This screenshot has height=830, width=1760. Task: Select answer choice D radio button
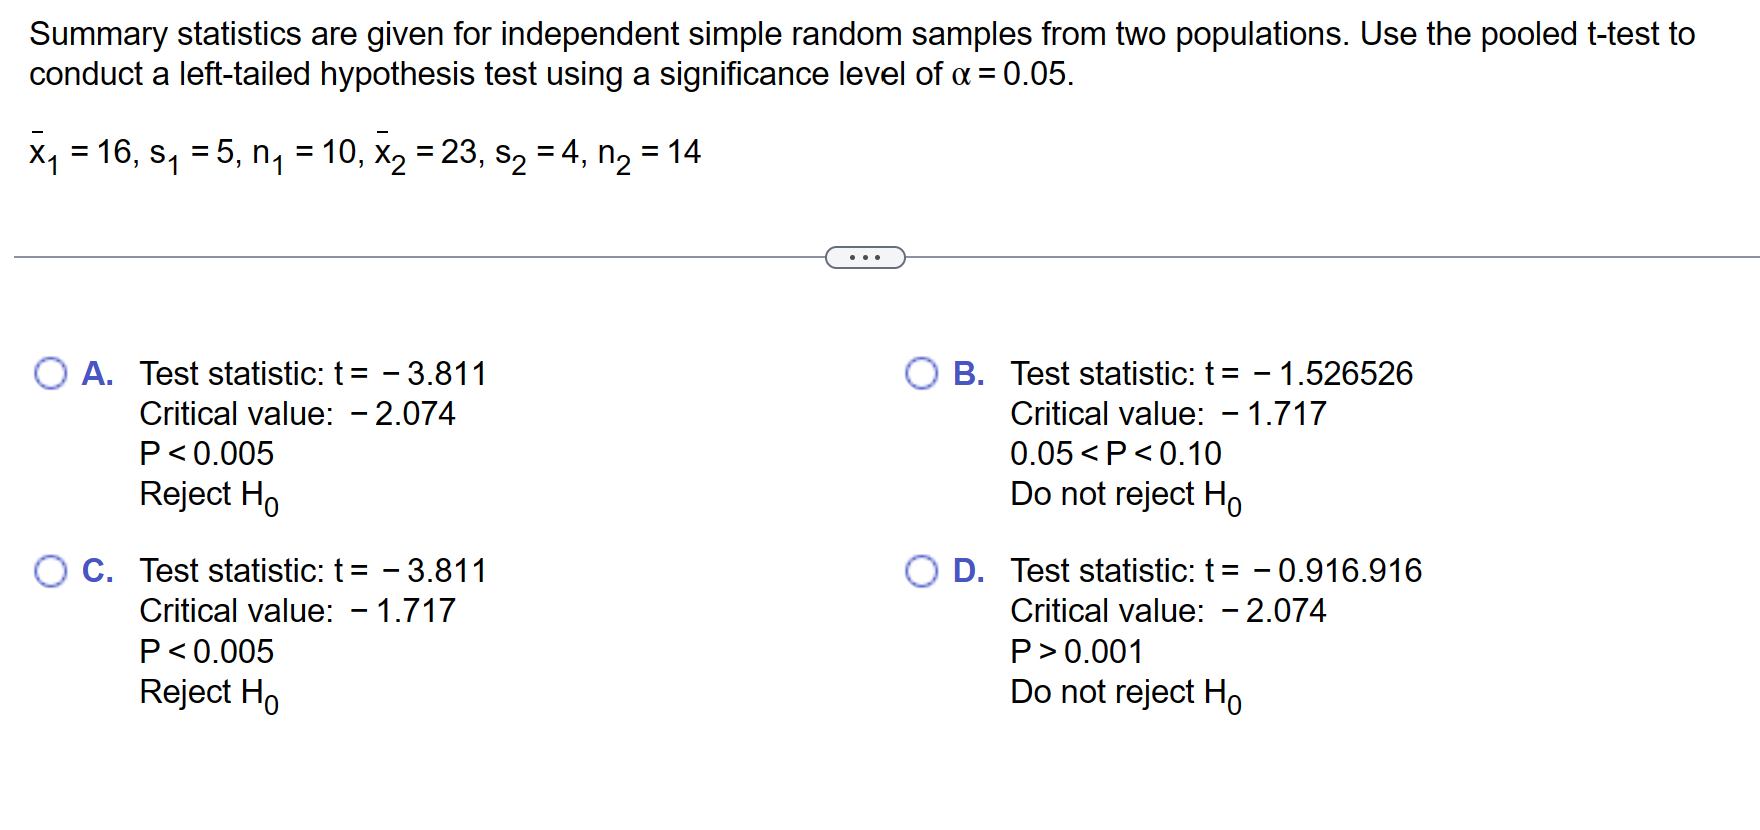point(921,572)
